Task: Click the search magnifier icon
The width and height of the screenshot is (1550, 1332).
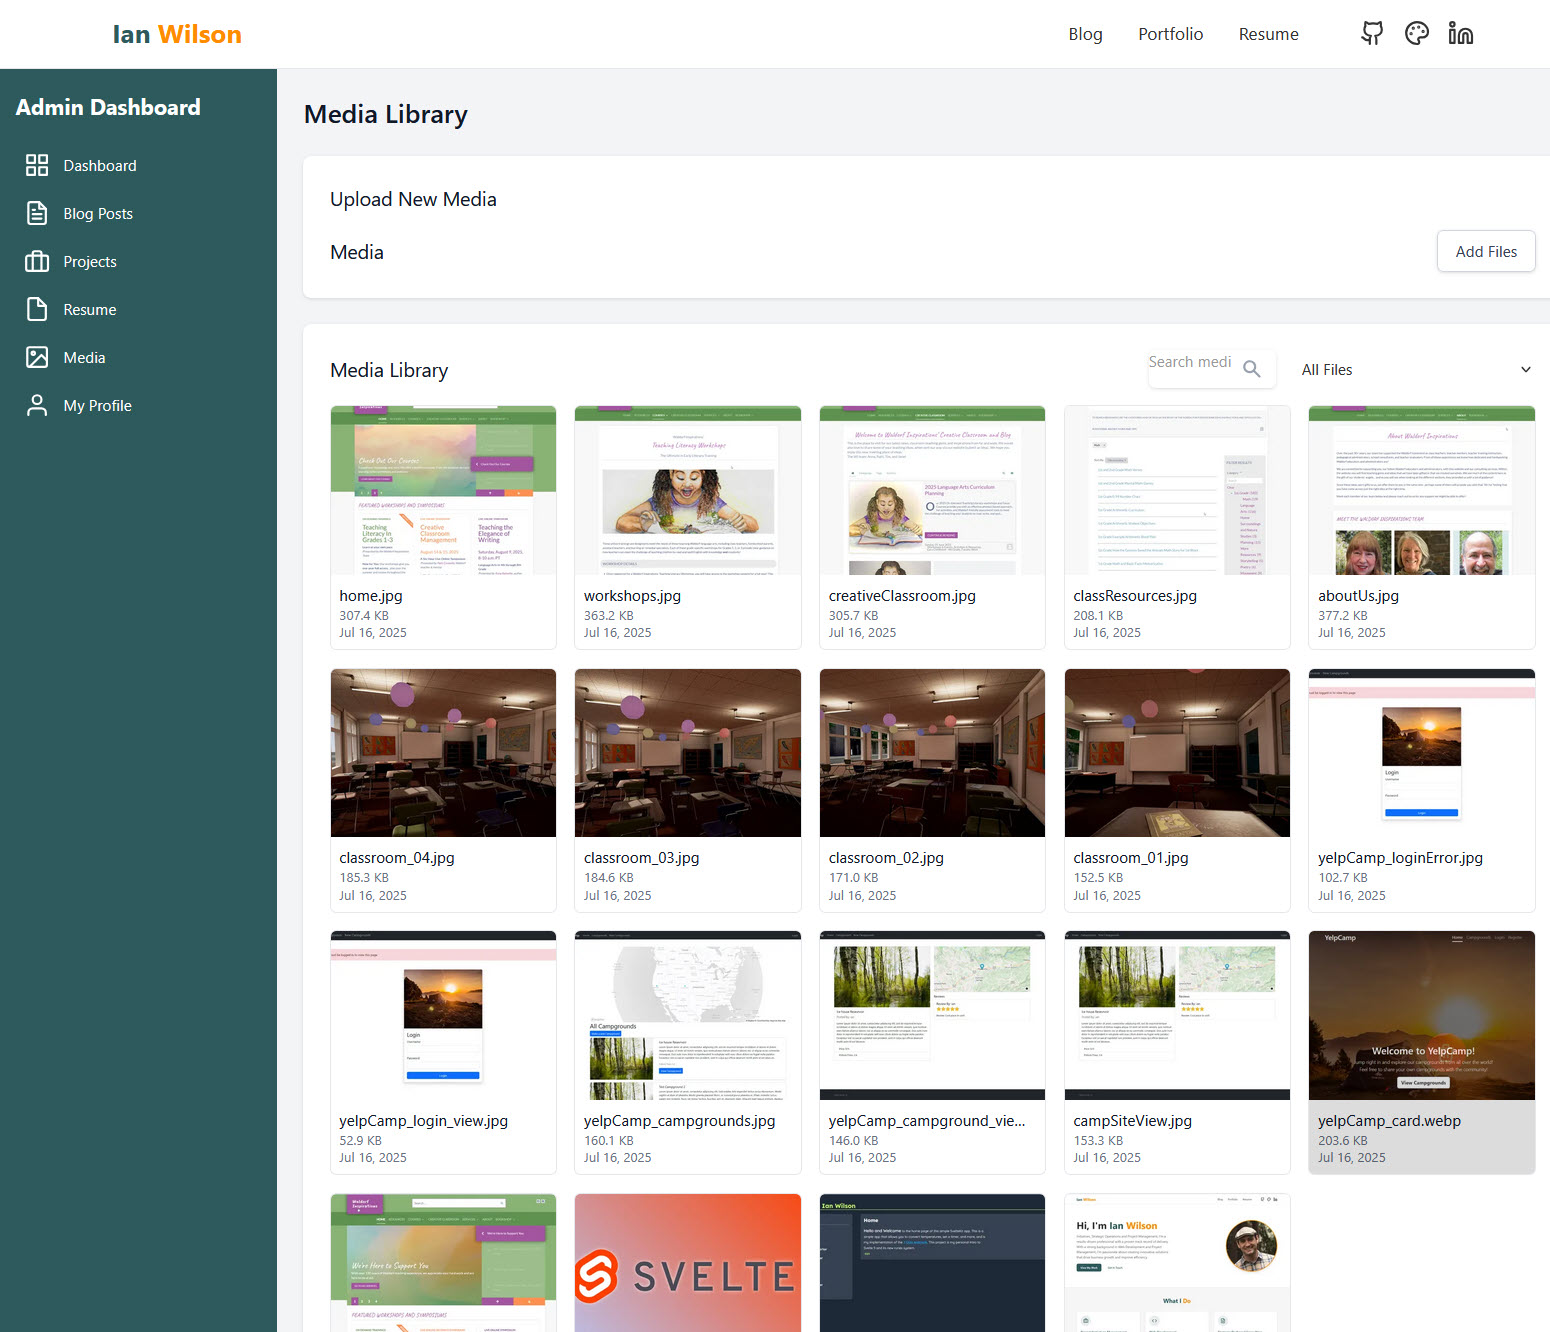Action: click(1252, 369)
